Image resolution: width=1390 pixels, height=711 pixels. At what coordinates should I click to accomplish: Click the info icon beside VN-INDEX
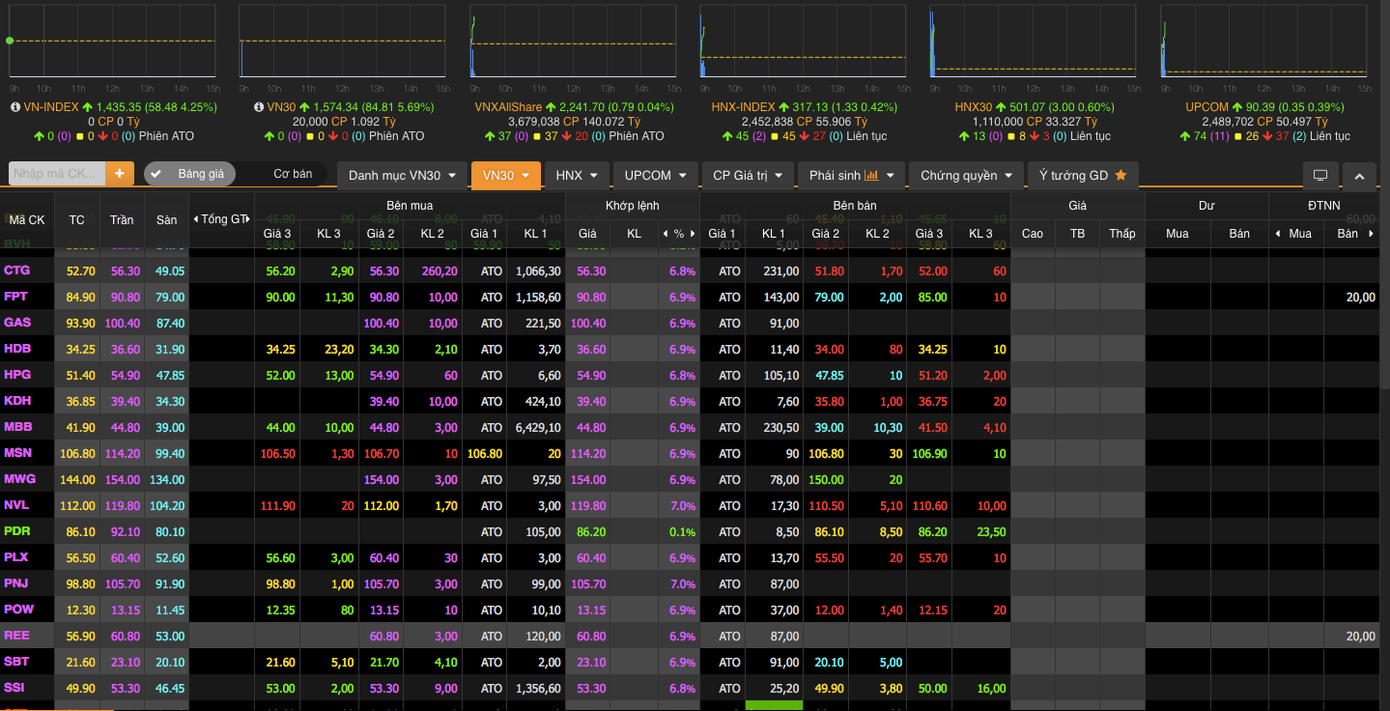point(15,107)
